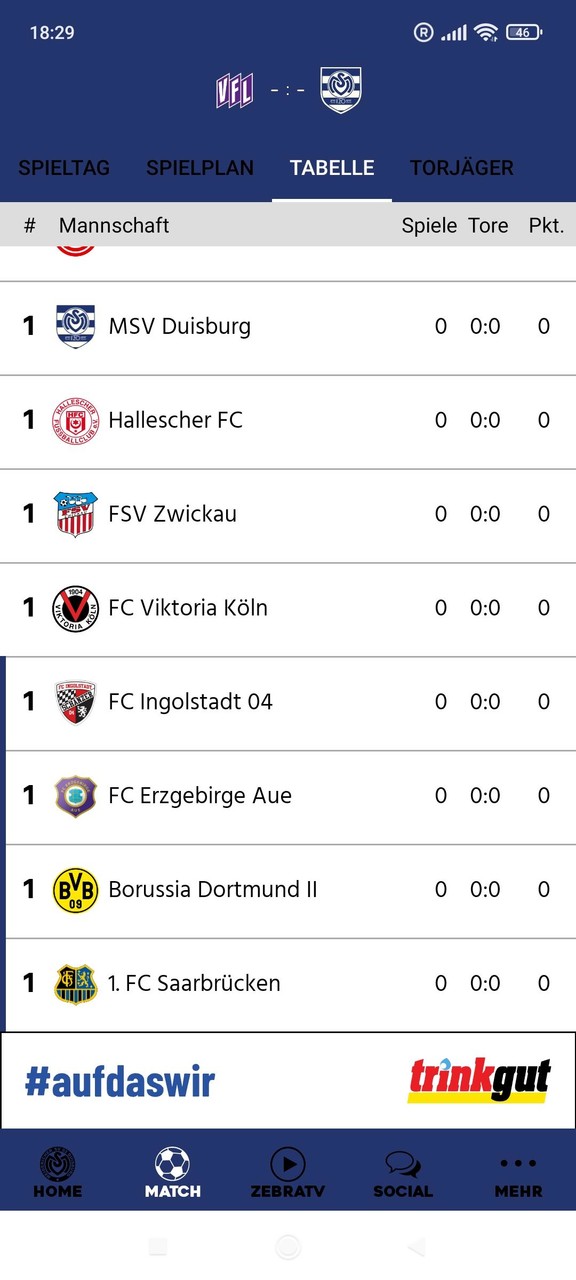Play ZEBRATV using the play button icon
Image resolution: width=576 pixels, height=1280 pixels.
pyautogui.click(x=288, y=1162)
